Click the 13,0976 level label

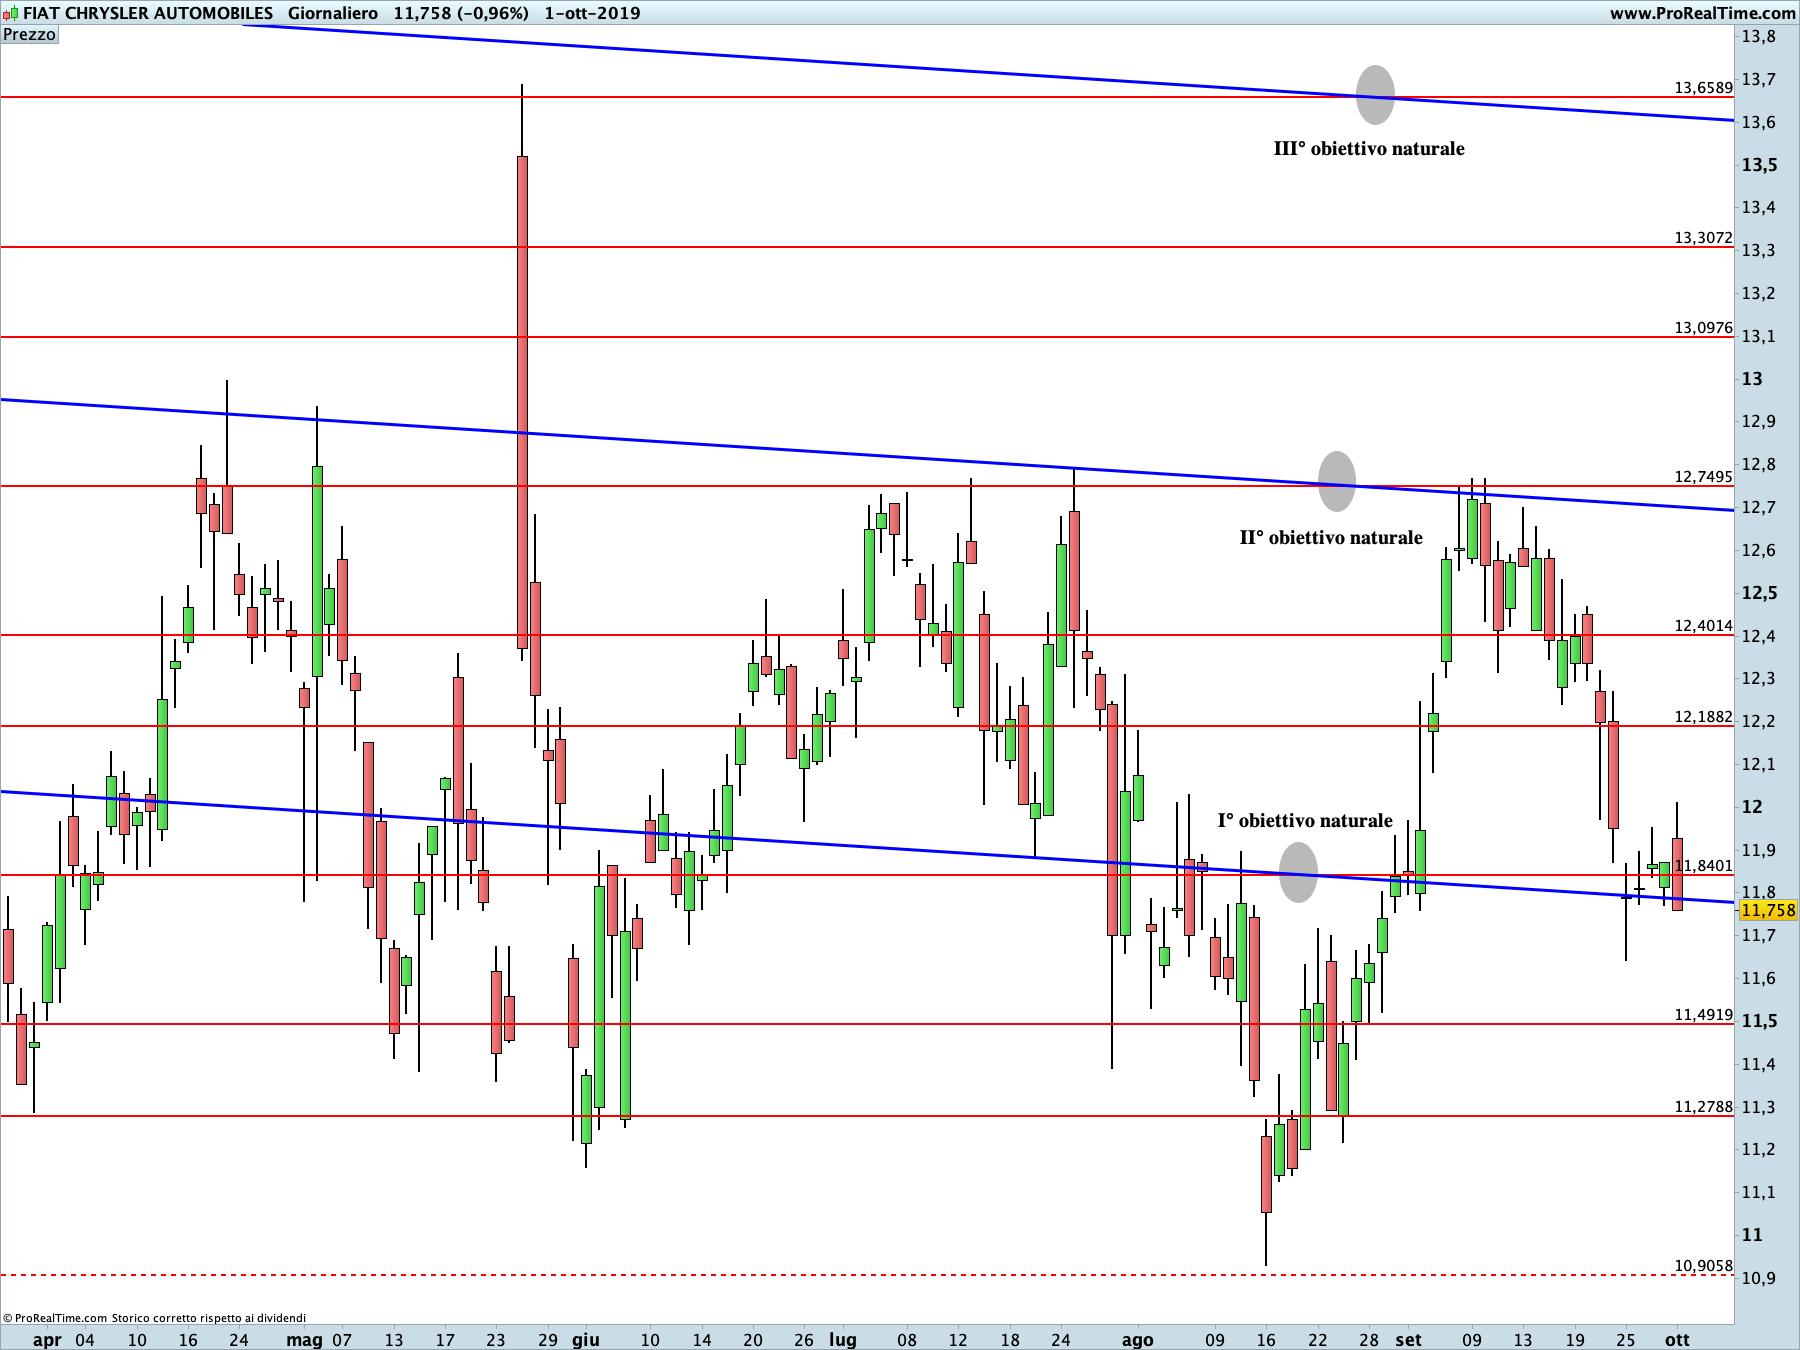(x=1704, y=327)
